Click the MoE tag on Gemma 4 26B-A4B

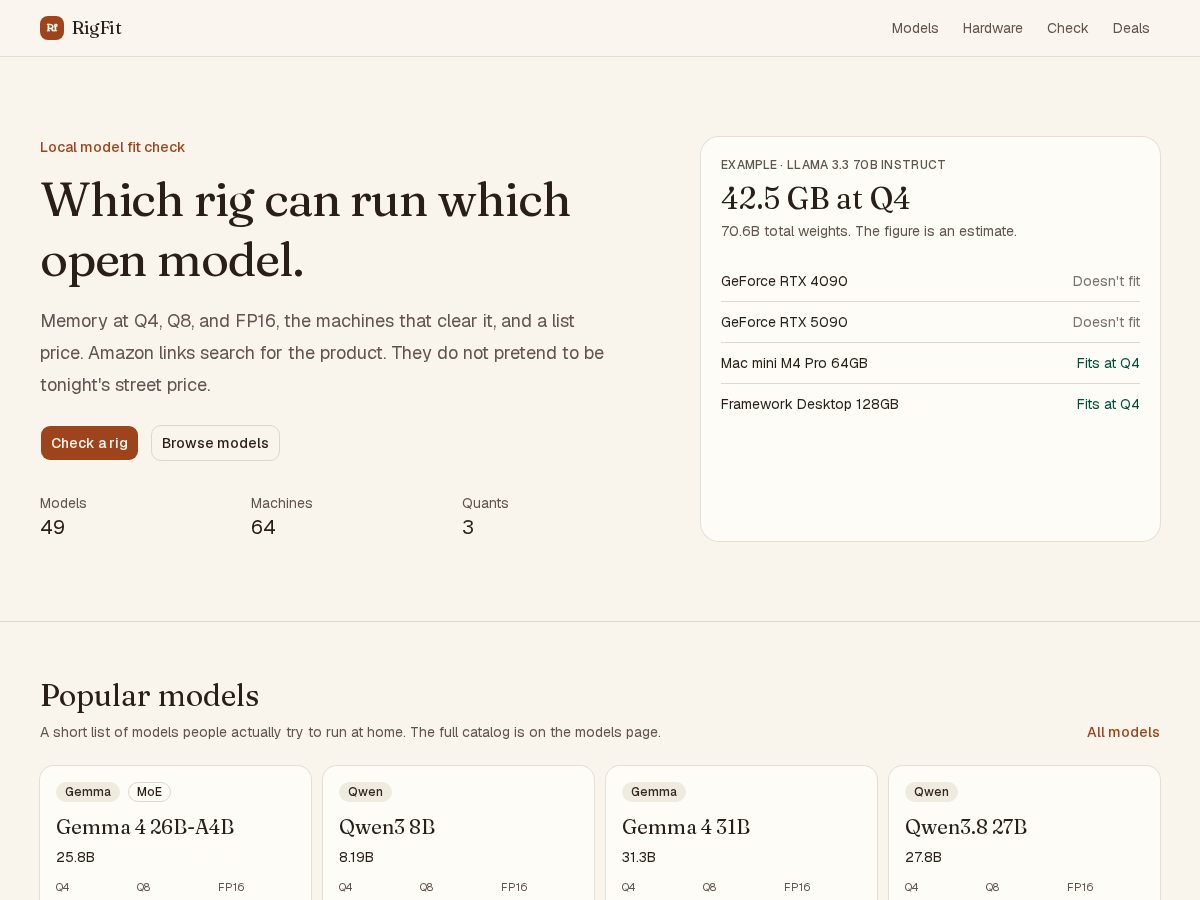tap(149, 792)
